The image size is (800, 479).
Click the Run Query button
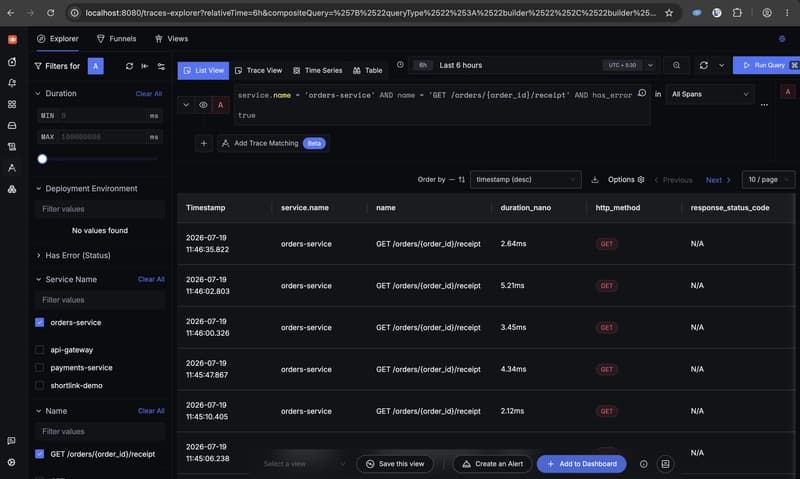[766, 65]
